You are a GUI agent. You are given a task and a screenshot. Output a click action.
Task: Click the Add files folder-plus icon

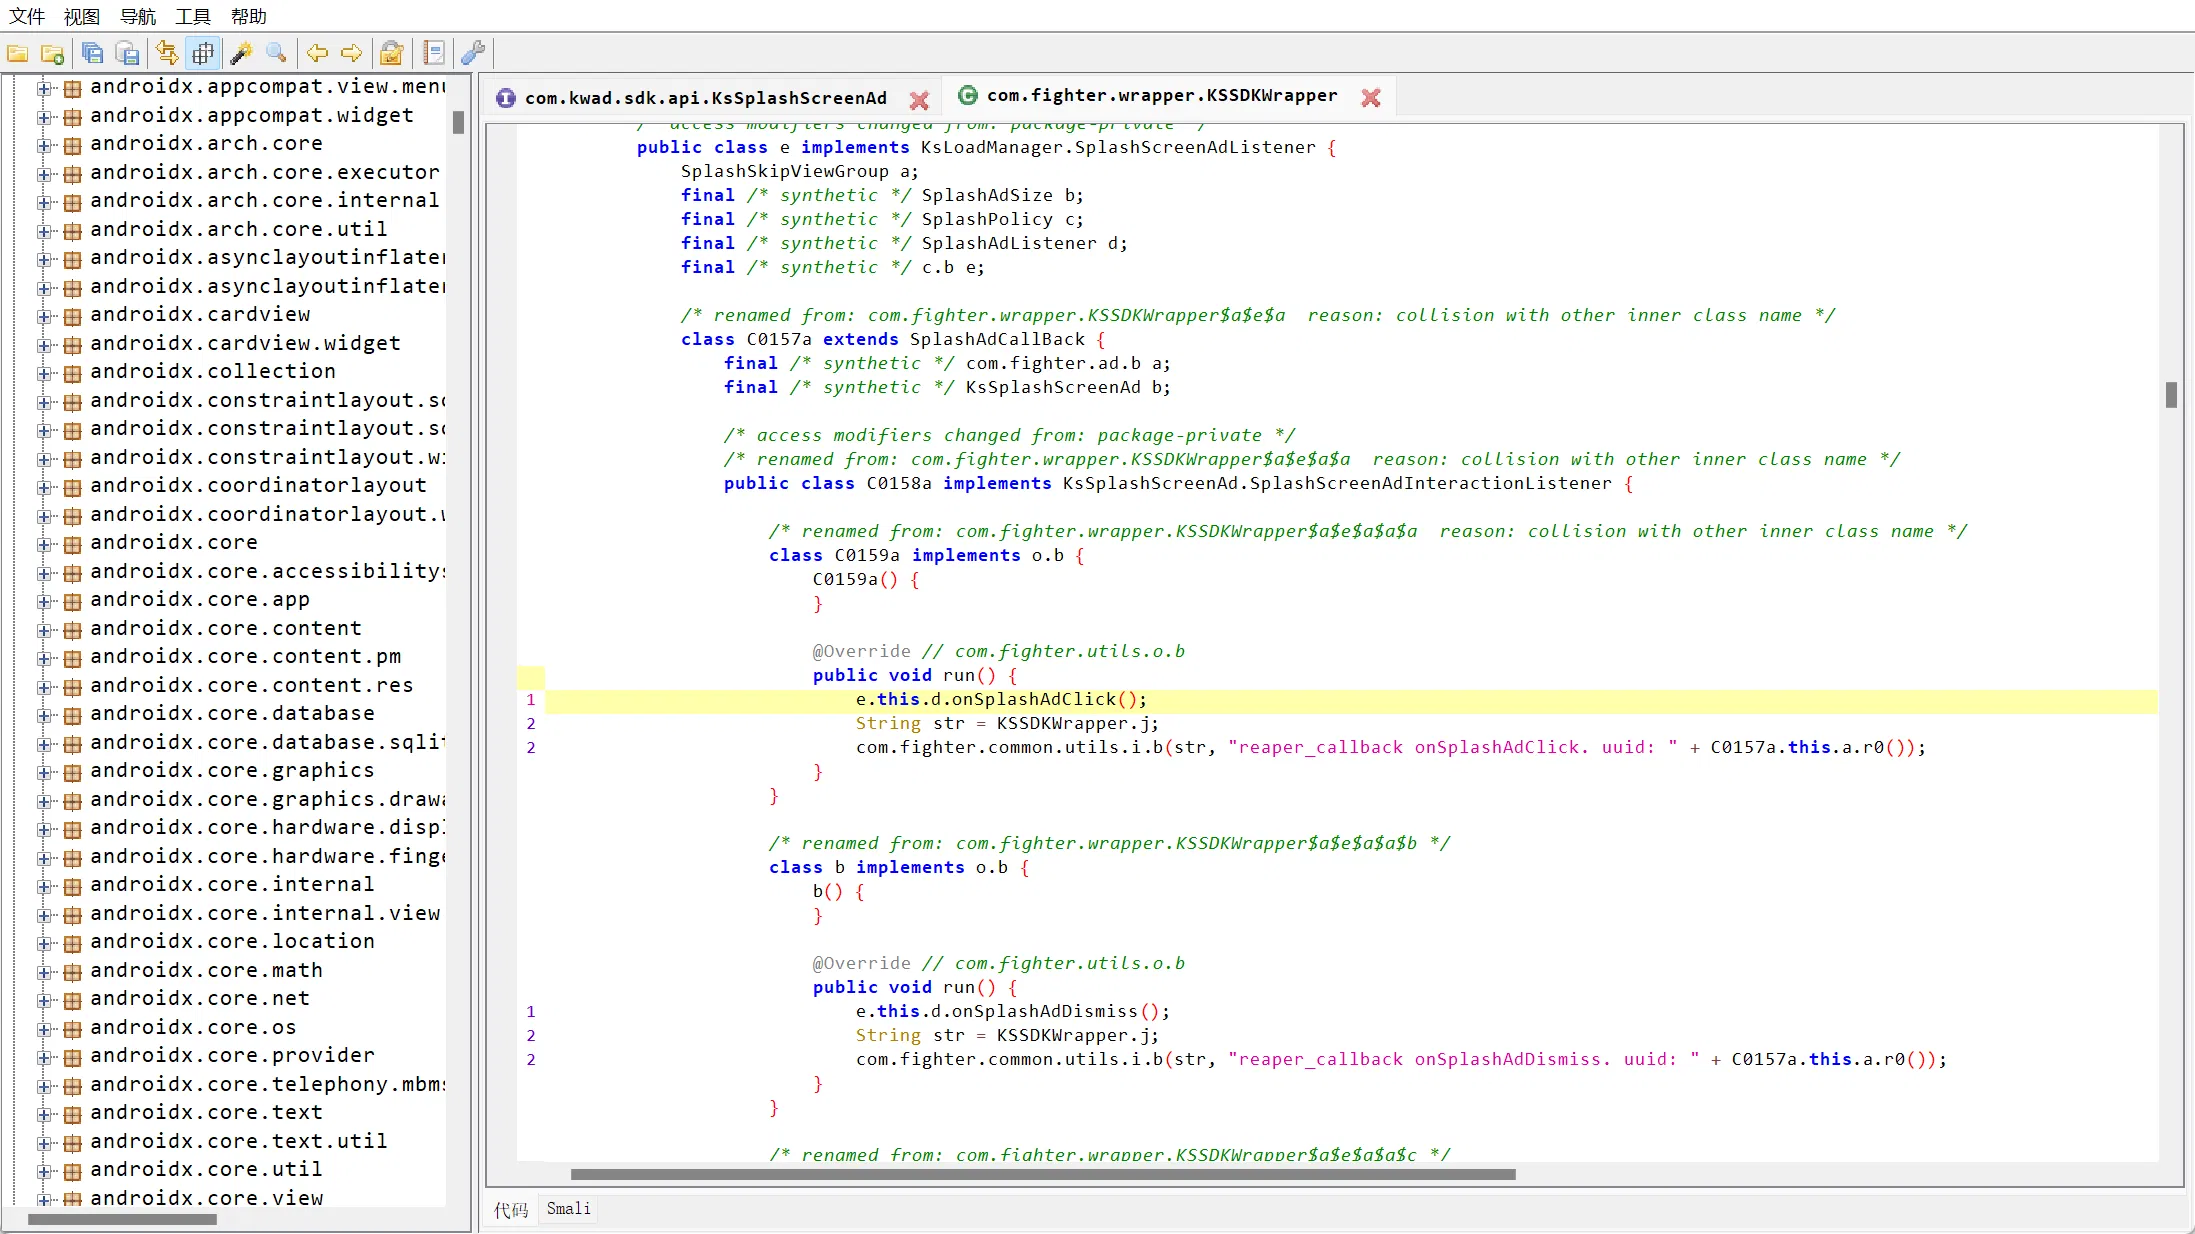52,53
